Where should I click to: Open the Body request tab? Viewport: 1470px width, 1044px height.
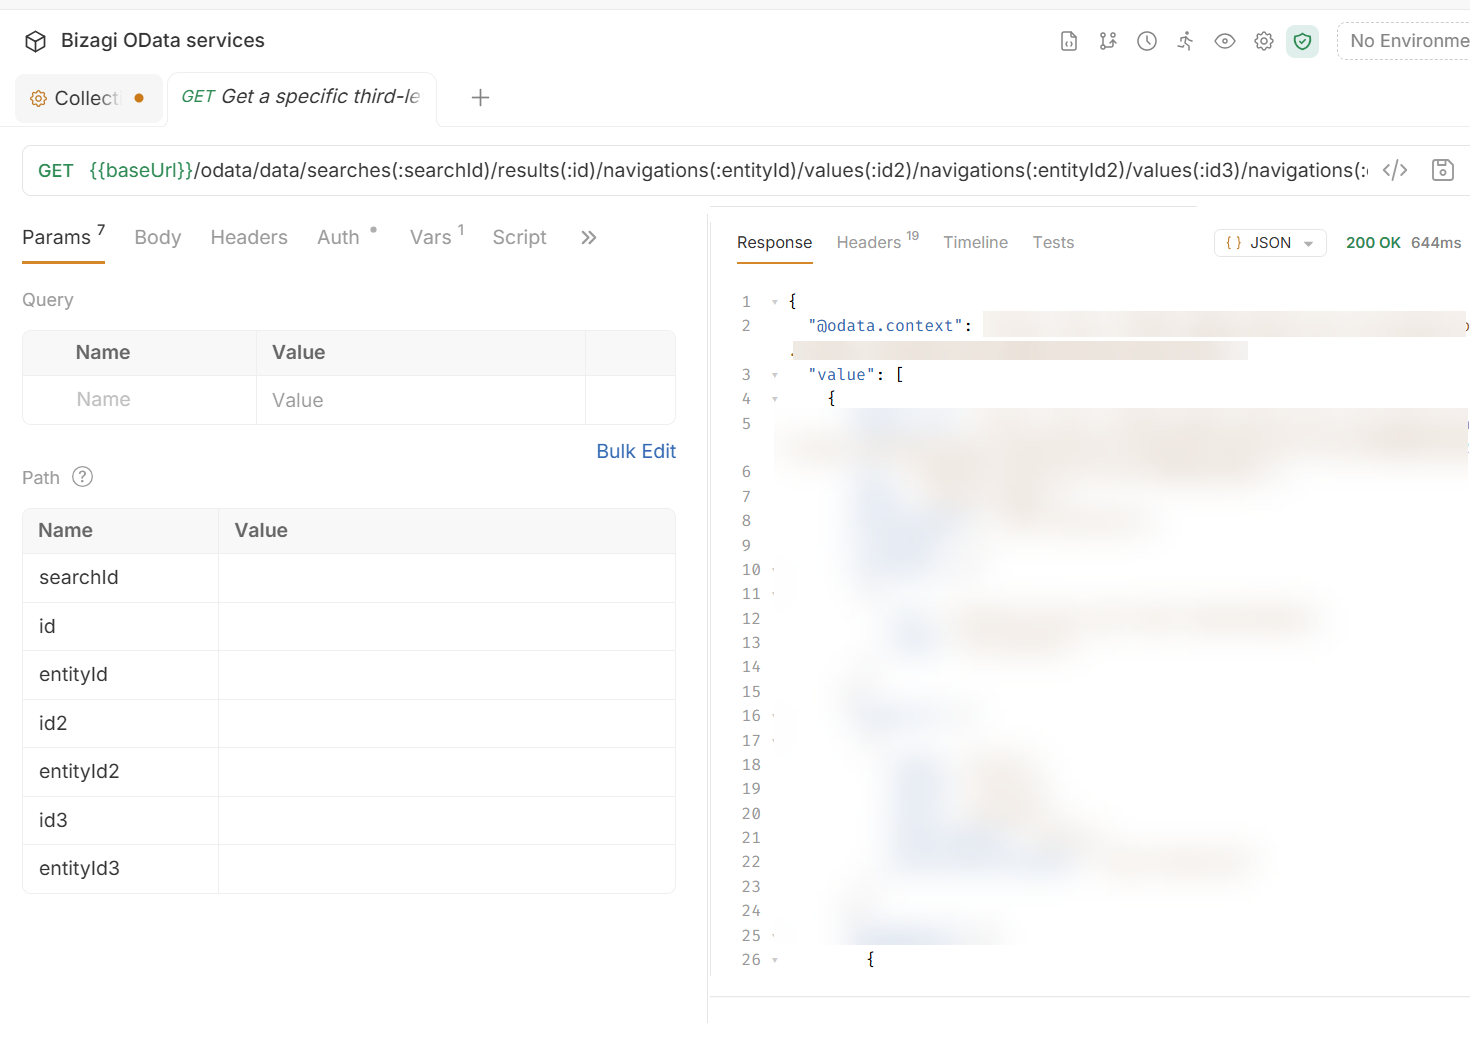pyautogui.click(x=158, y=237)
